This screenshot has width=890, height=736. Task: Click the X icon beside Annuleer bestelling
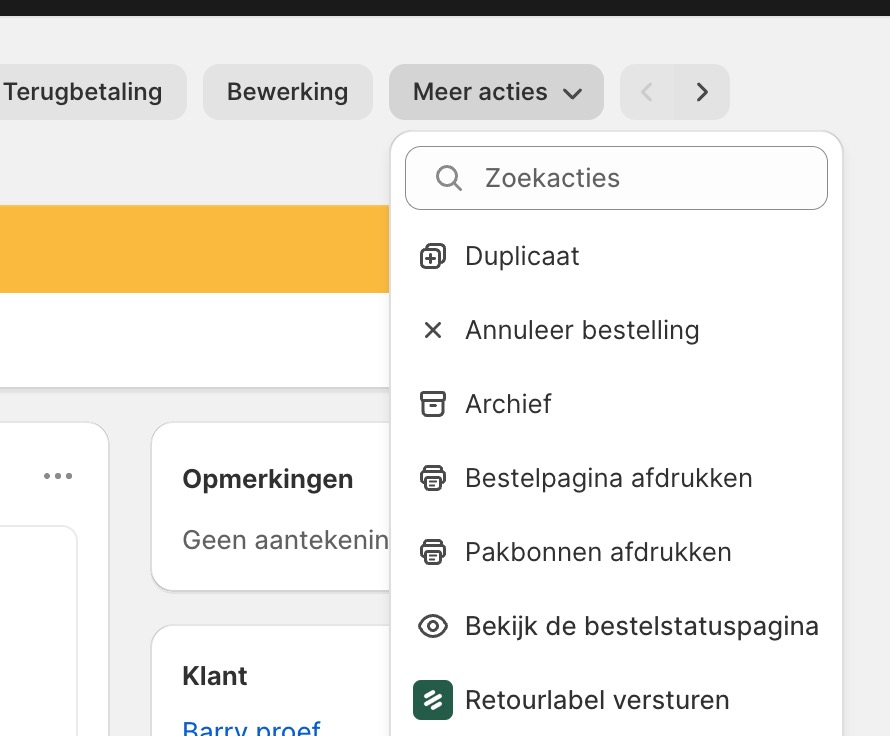432,330
